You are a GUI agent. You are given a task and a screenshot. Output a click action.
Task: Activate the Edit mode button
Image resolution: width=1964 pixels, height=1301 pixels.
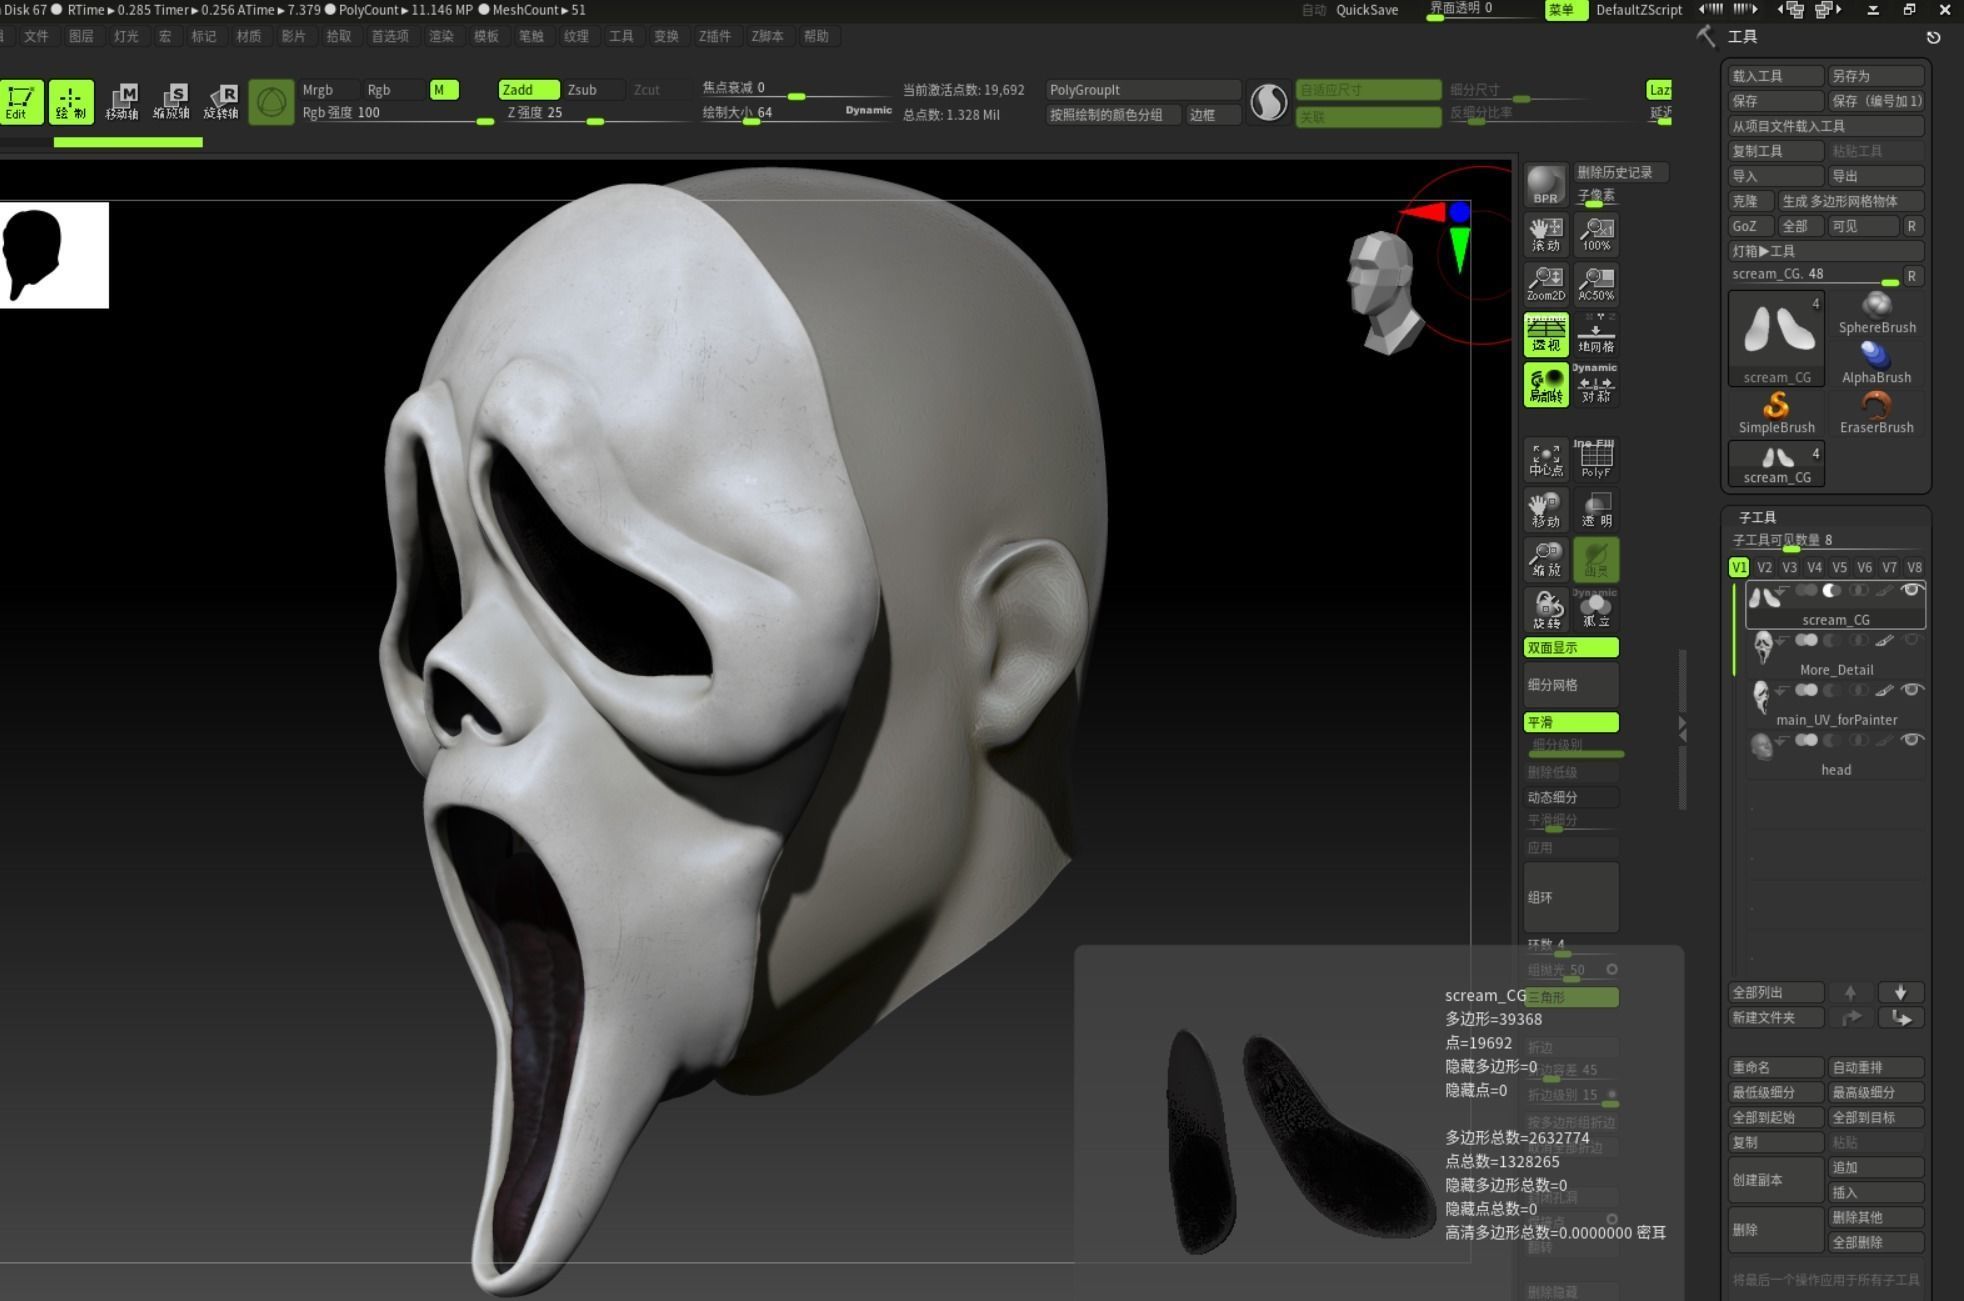coord(21,101)
